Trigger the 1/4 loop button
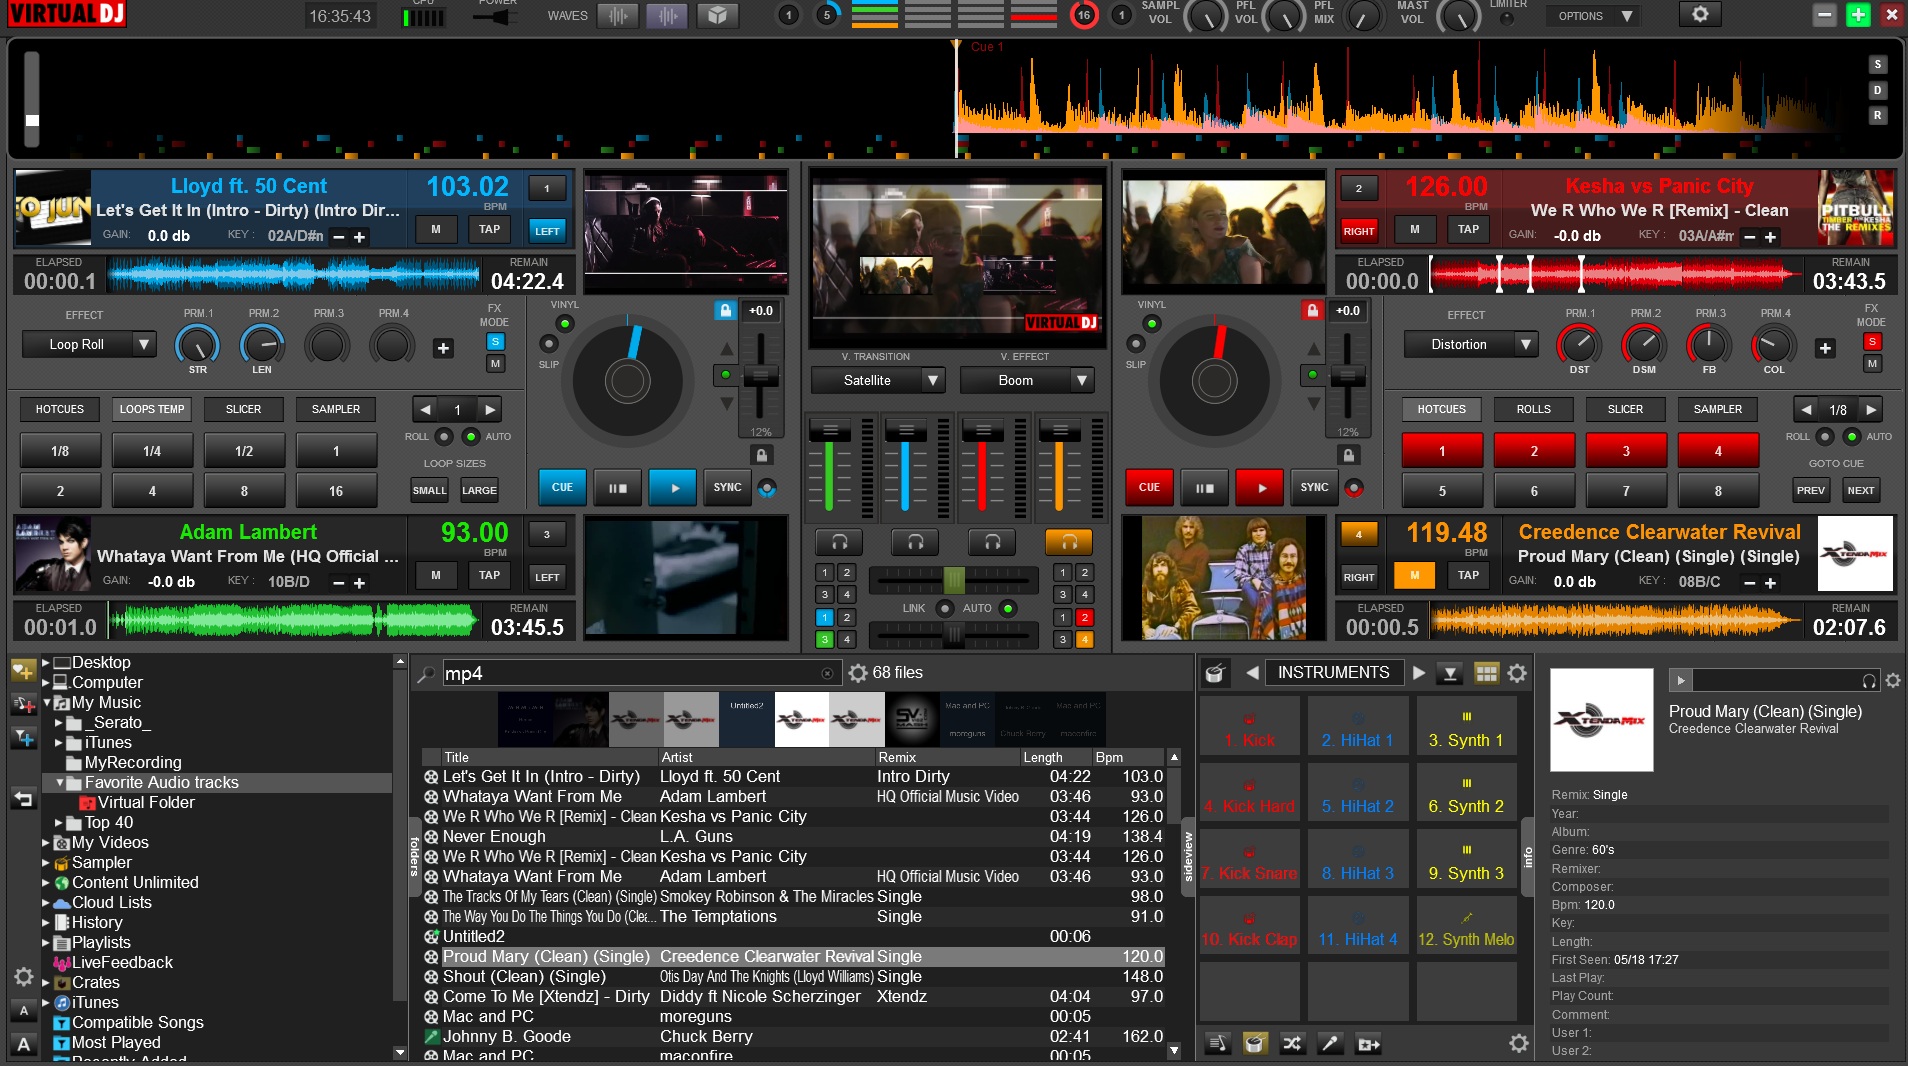Viewport: 1908px width, 1066px height. [x=152, y=451]
